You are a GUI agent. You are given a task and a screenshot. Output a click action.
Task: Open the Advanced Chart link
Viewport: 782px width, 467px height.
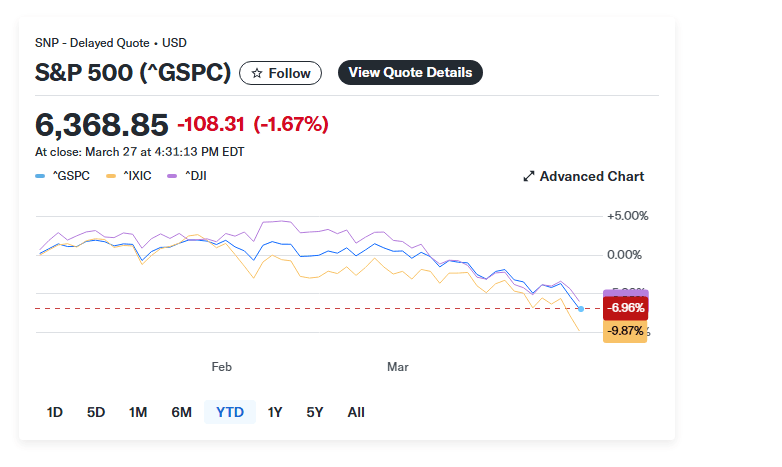(x=591, y=176)
